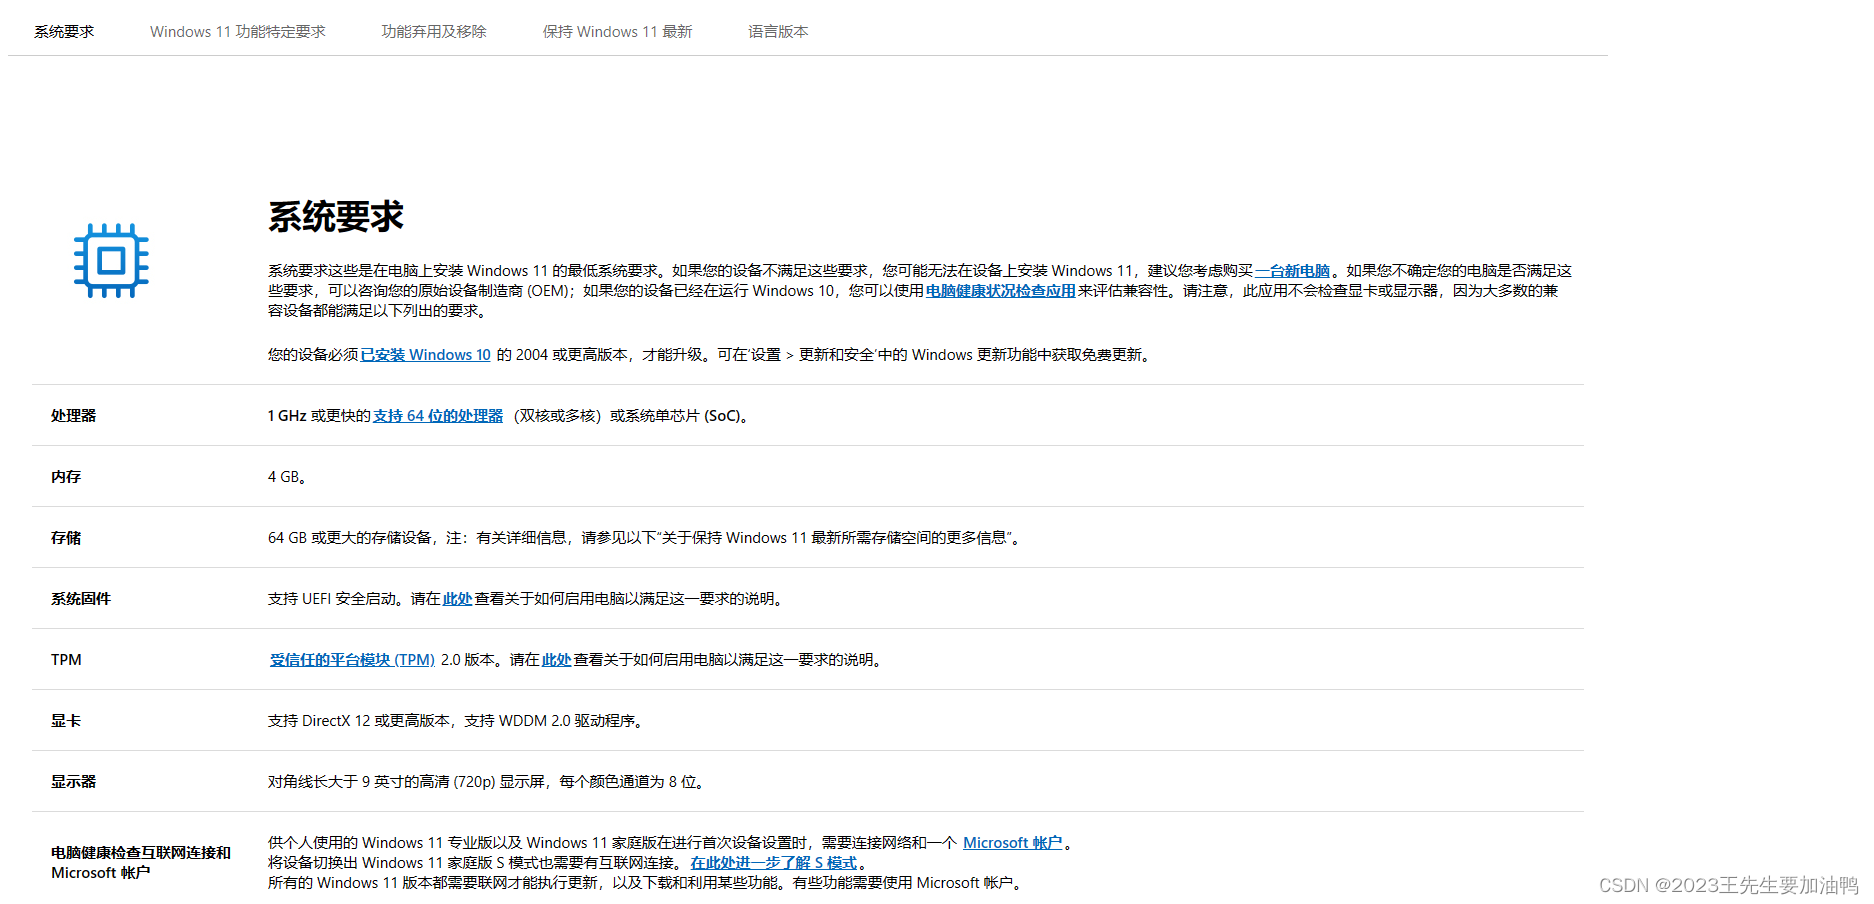Go to 保持 Windows 11 最新 tab
Viewport: 1874px width, 904px height.
point(618,32)
